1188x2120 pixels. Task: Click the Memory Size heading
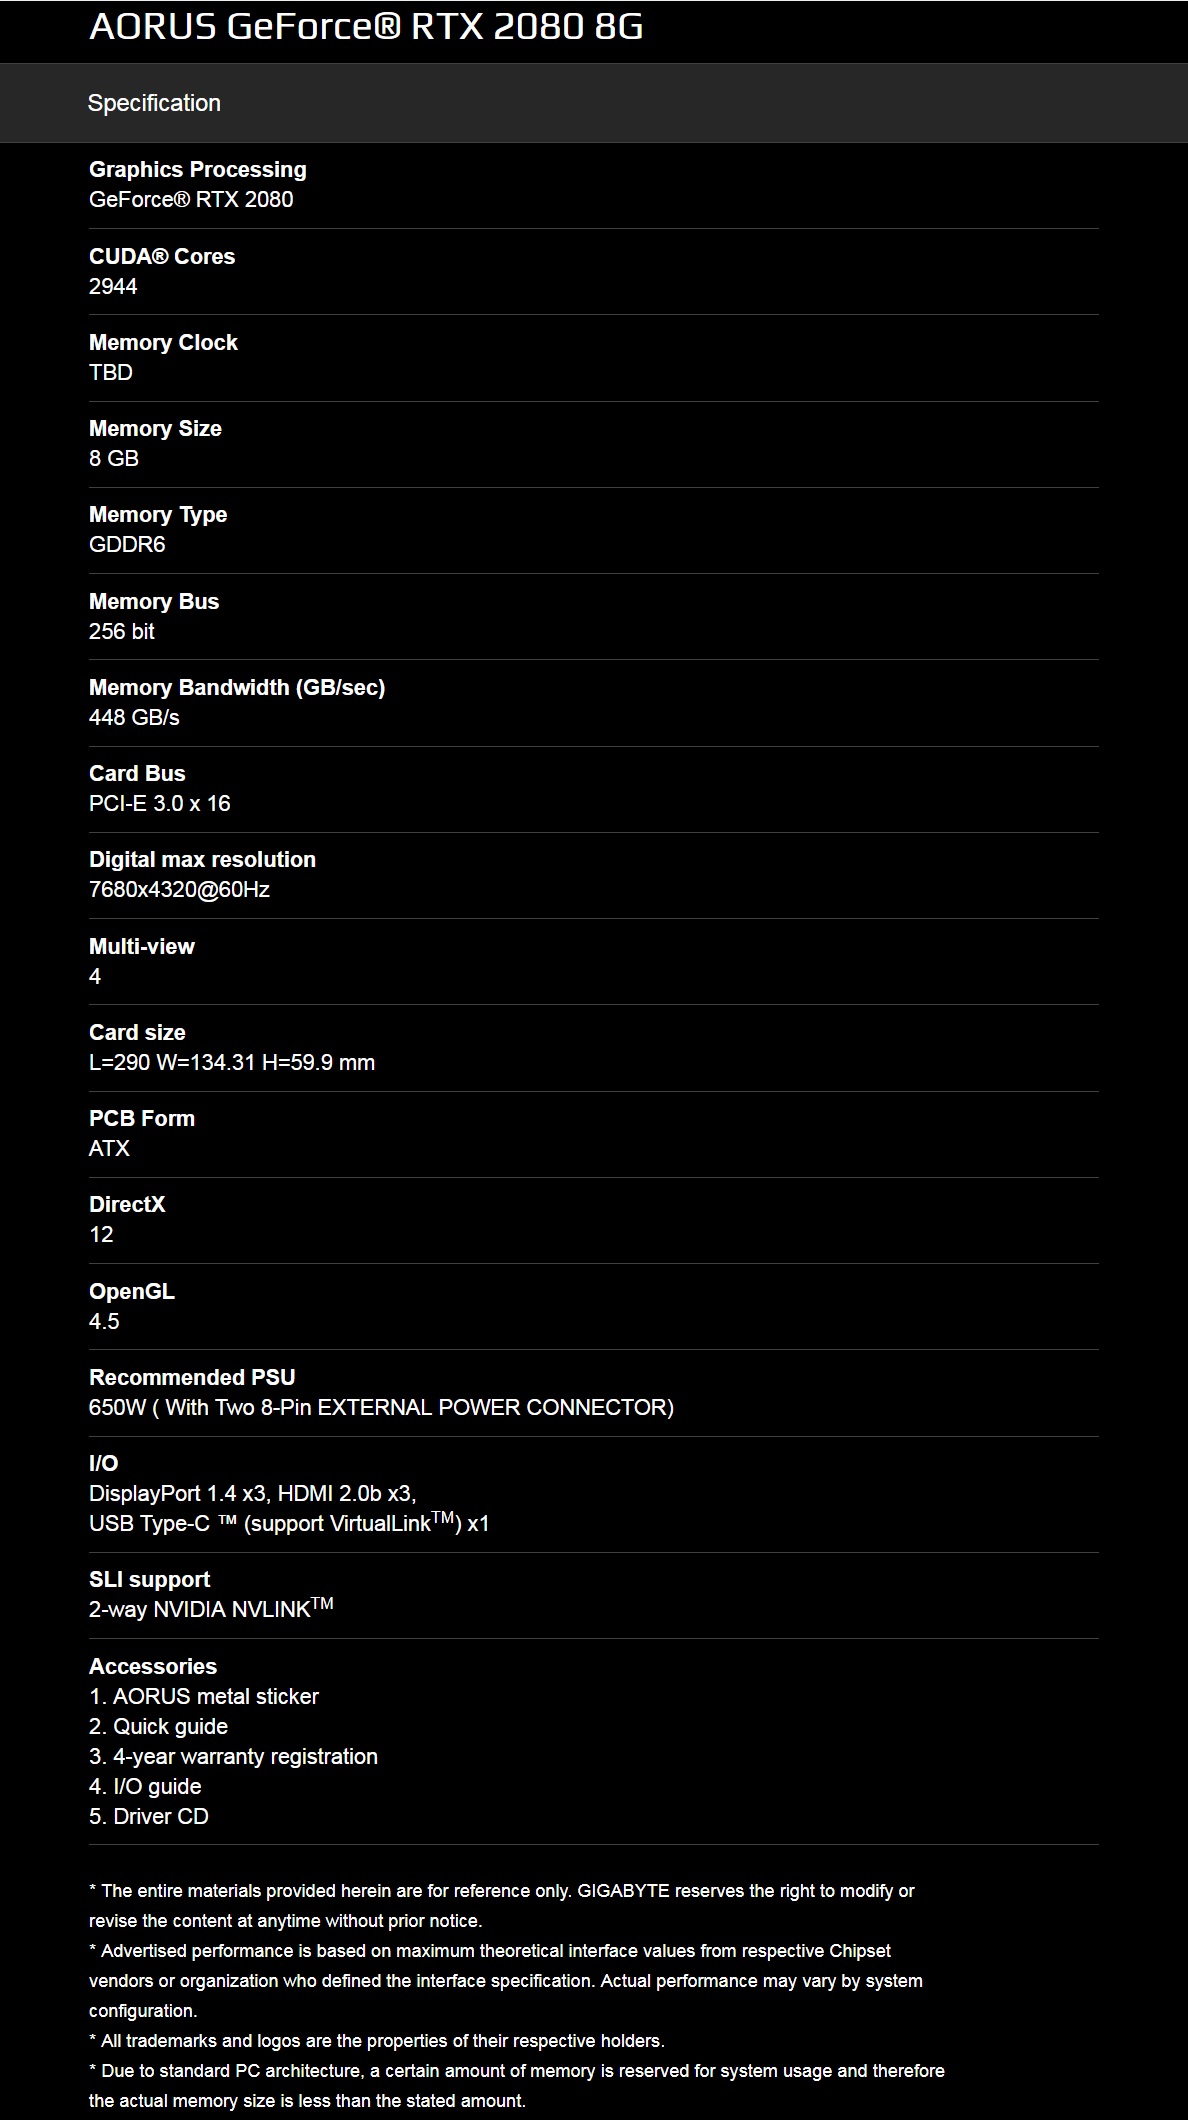pyautogui.click(x=155, y=428)
